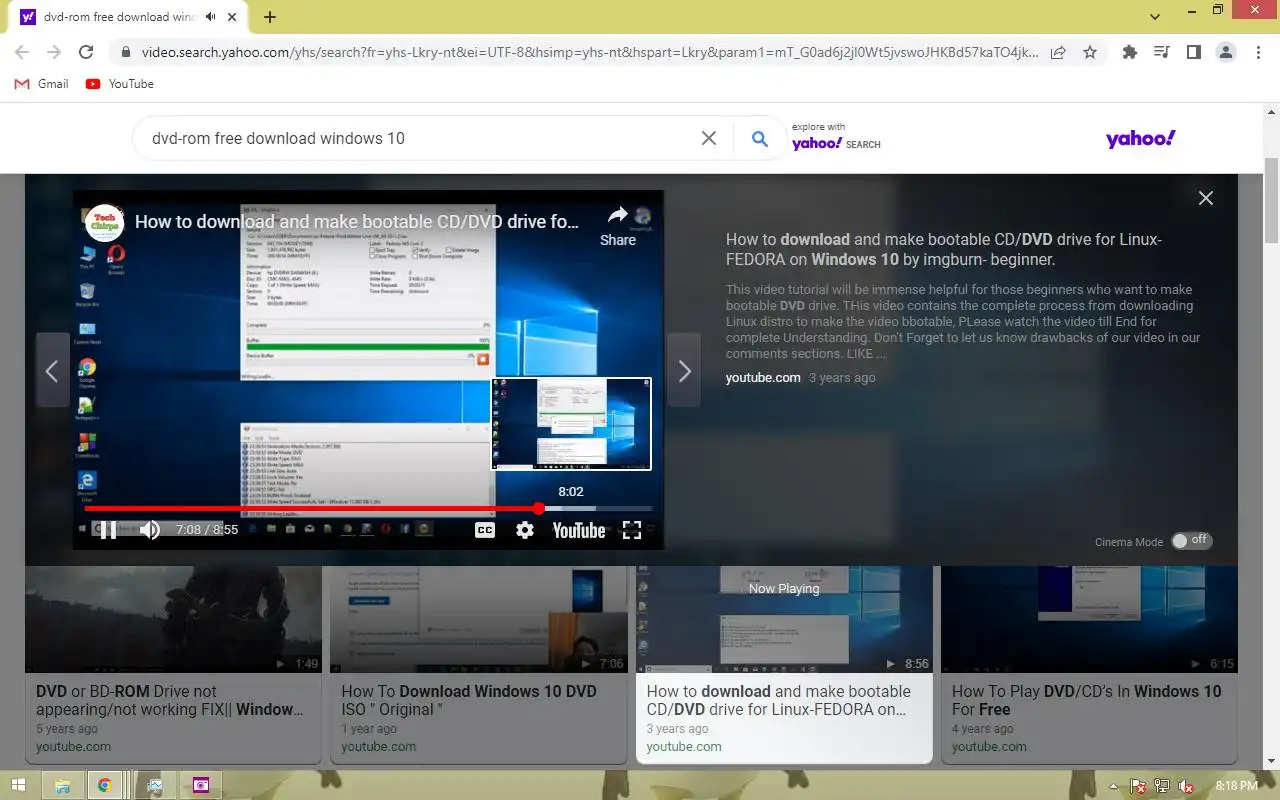Toggle closed captions on the video
The image size is (1280, 800).
(x=485, y=530)
